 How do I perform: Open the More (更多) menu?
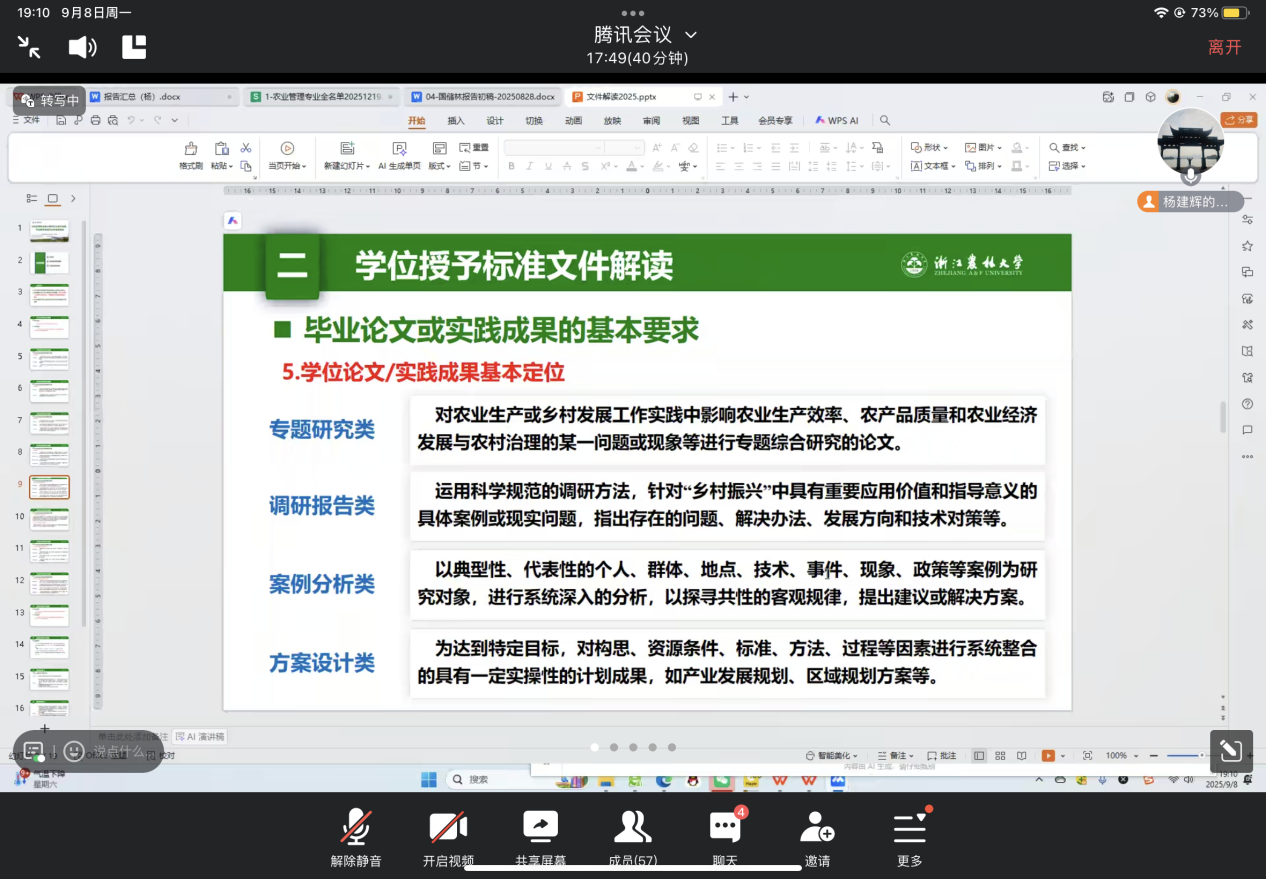[909, 829]
